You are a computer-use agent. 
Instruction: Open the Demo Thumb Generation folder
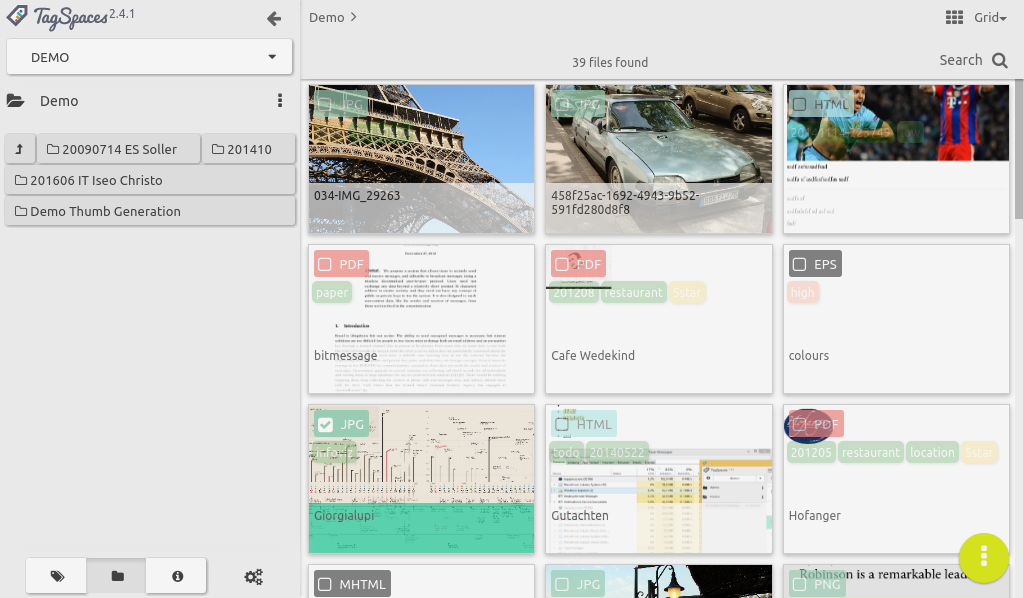(150, 212)
